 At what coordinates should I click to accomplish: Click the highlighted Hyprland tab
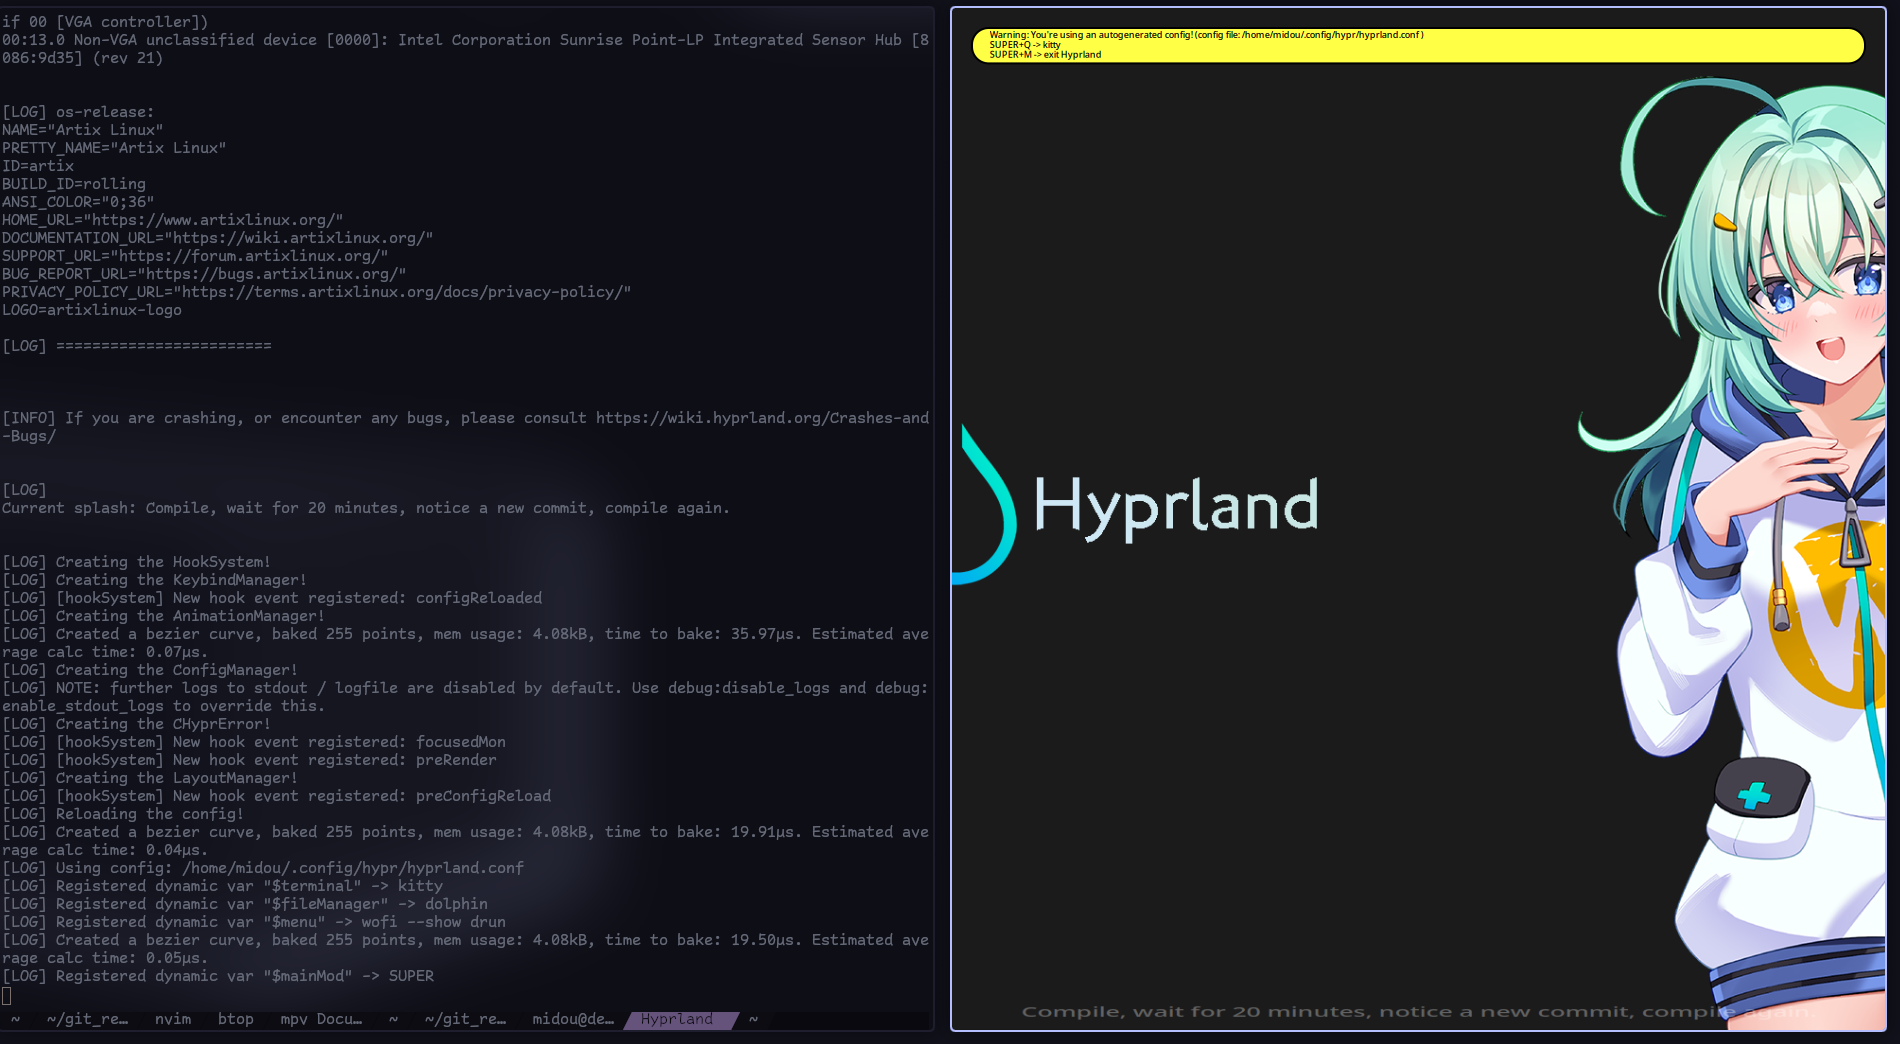[x=677, y=1019]
